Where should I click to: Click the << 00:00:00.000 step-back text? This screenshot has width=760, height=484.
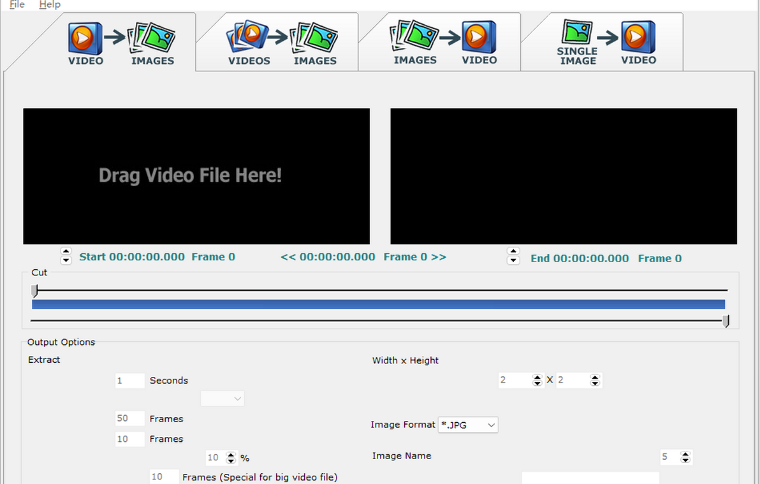[328, 257]
